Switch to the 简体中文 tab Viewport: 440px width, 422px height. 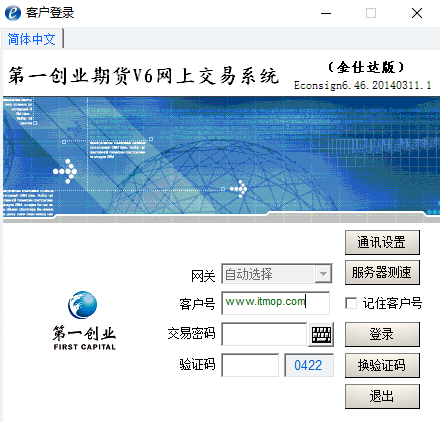point(32,39)
